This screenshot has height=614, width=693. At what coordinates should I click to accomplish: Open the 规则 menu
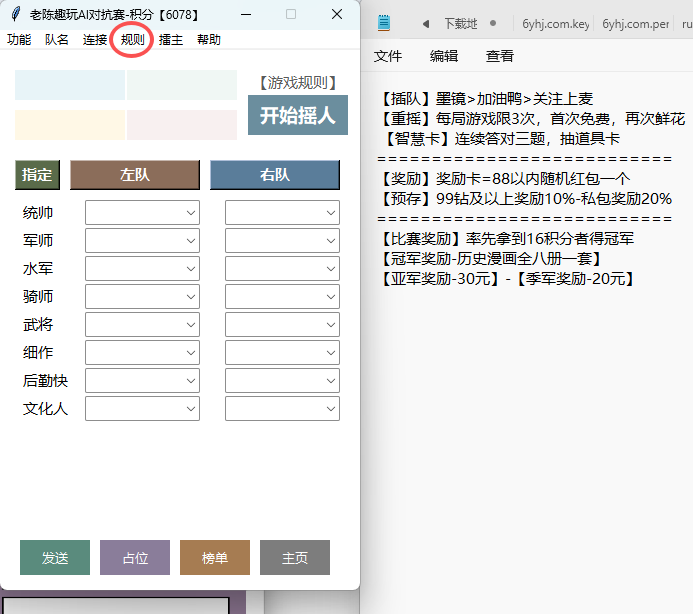pyautogui.click(x=132, y=40)
